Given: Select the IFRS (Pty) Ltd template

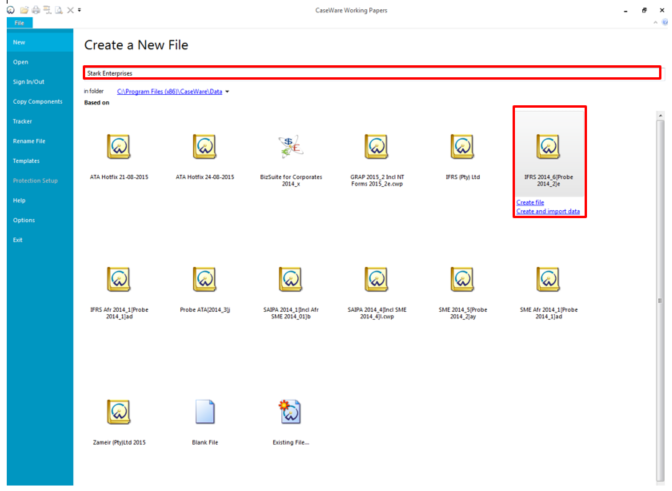Looking at the screenshot, I should click(463, 157).
